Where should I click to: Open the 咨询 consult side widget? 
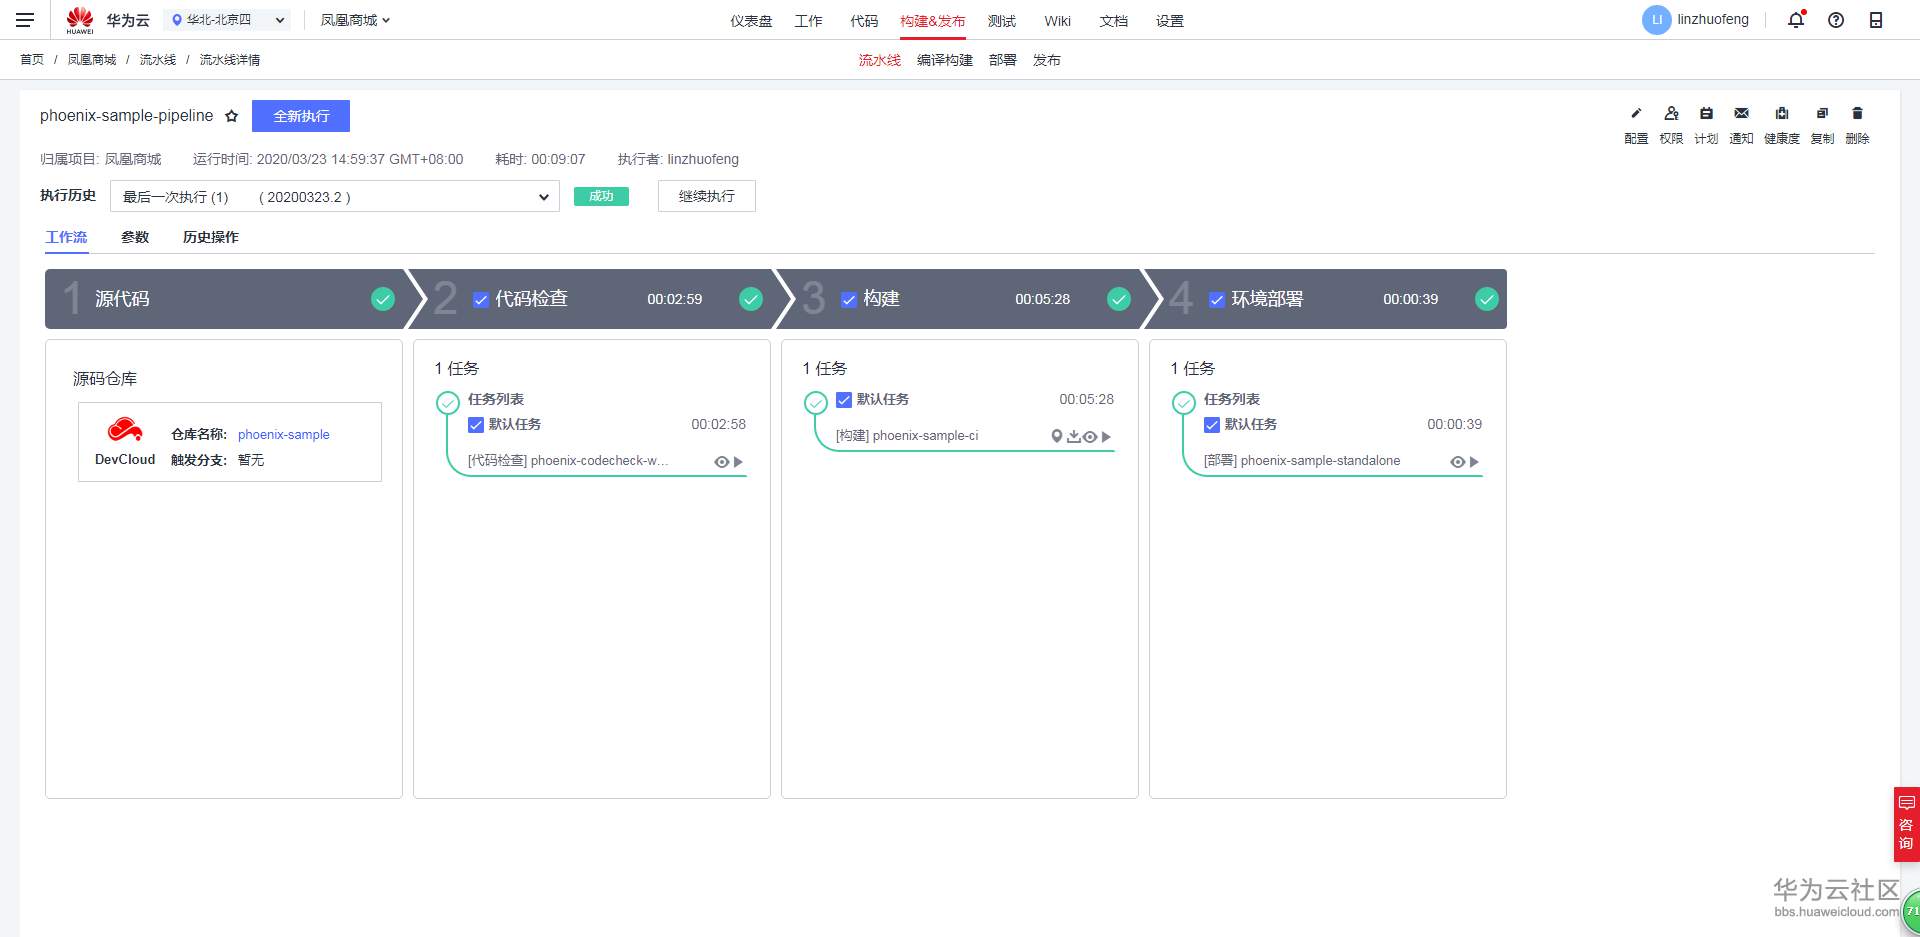point(1906,824)
